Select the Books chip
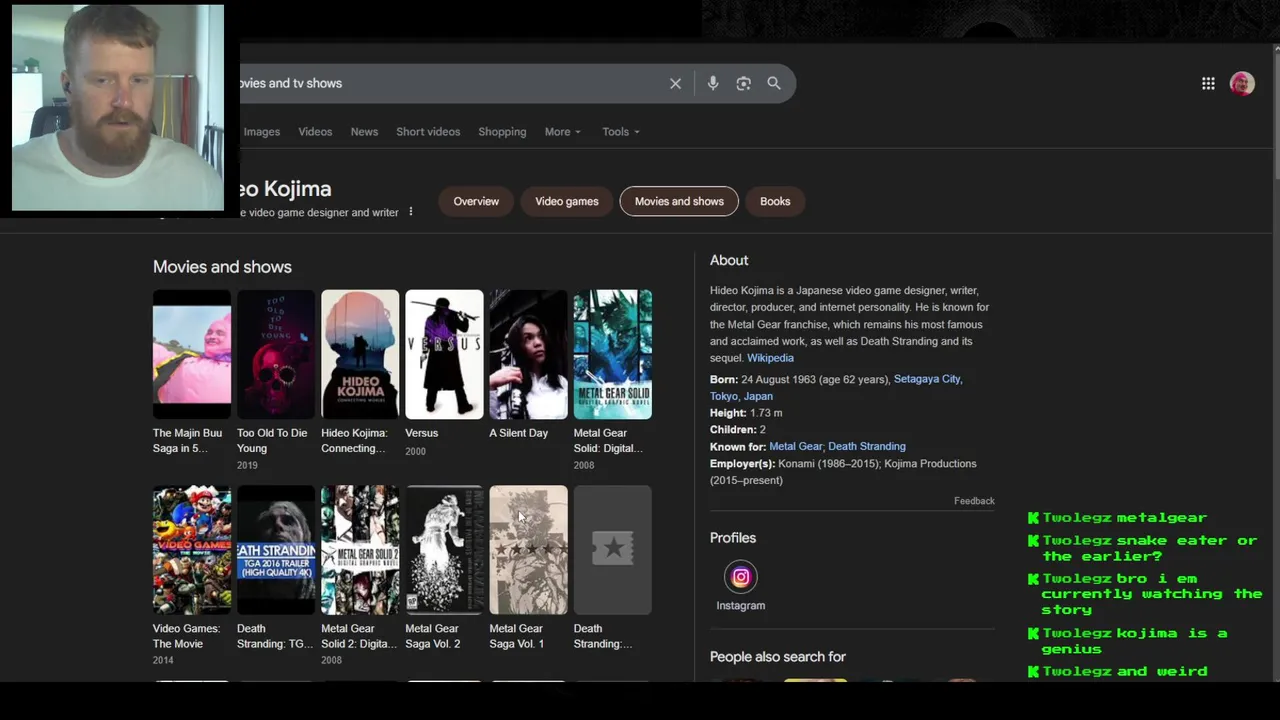Image resolution: width=1280 pixels, height=720 pixels. (775, 201)
